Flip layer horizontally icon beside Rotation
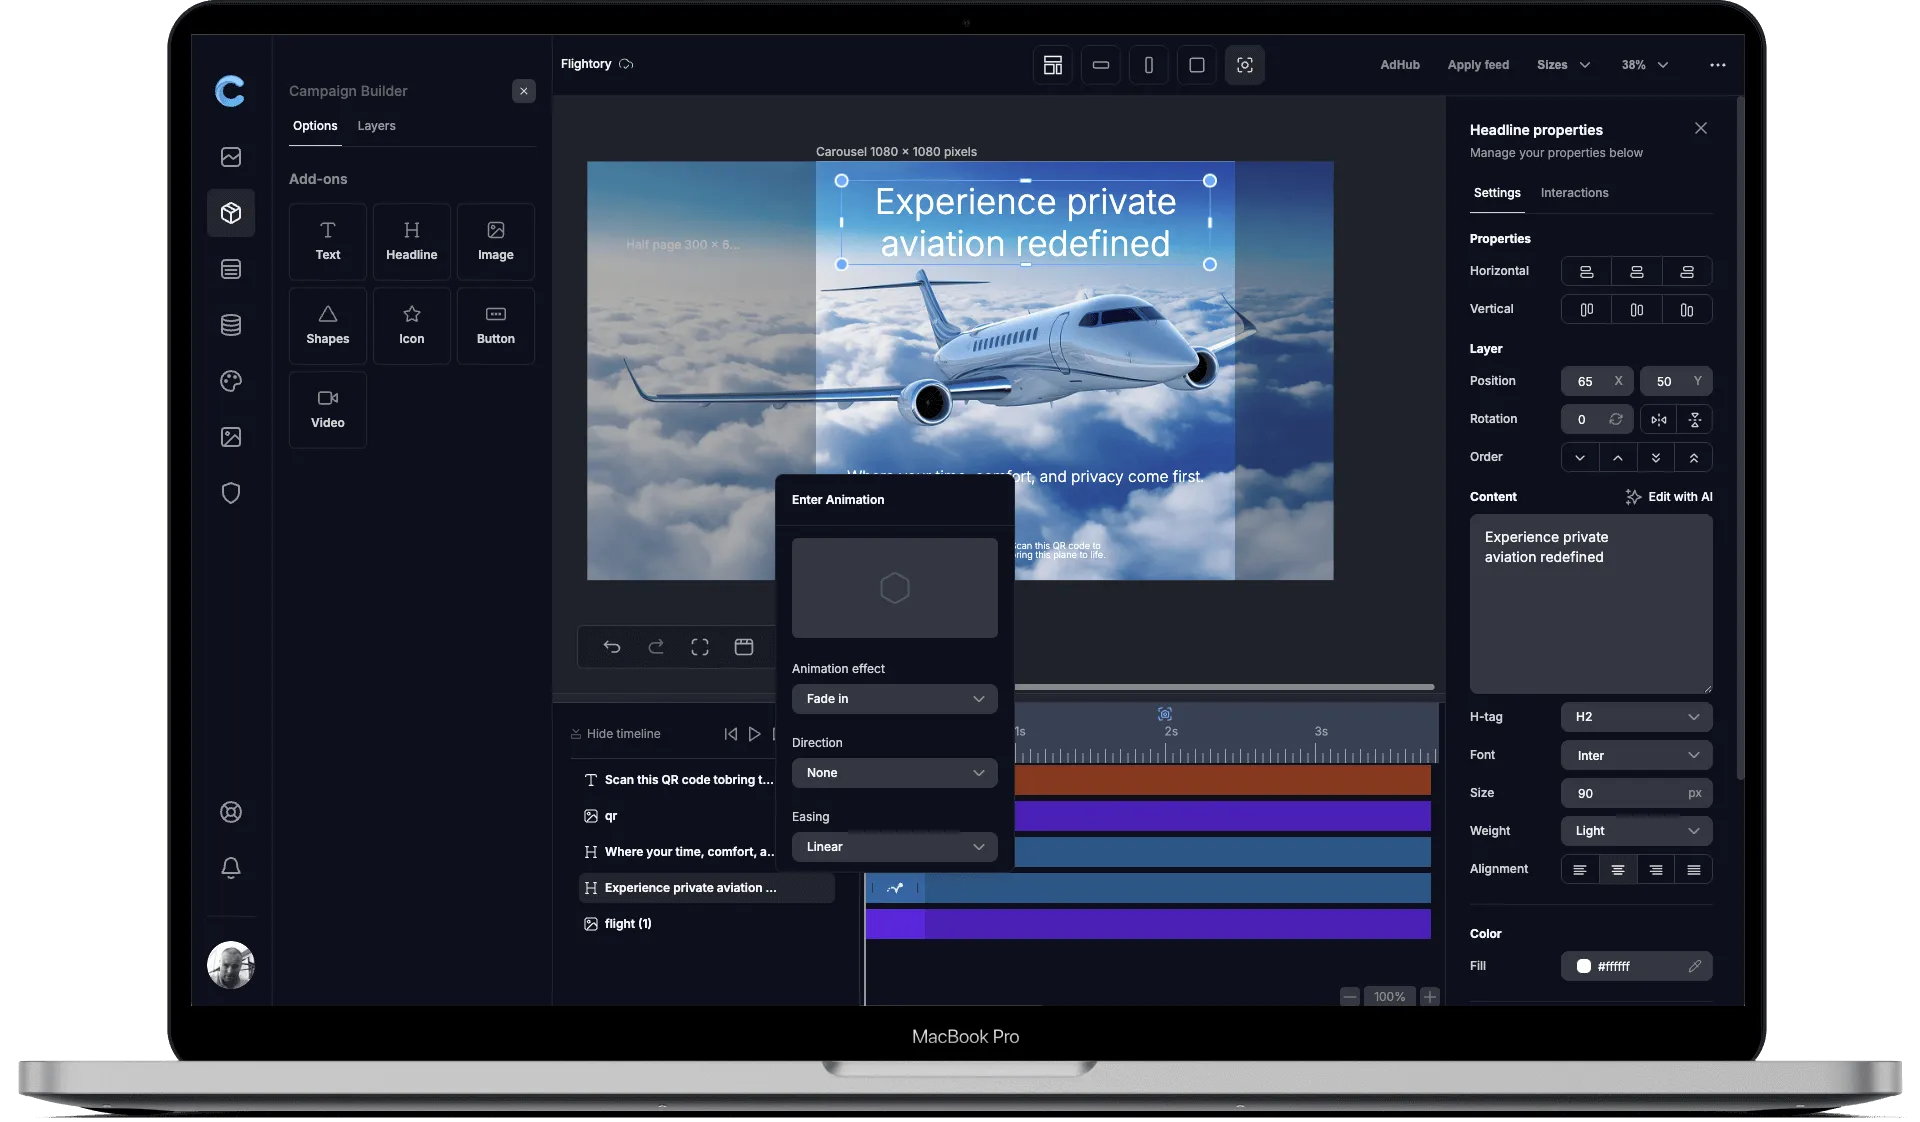Image resolution: width=1920 pixels, height=1122 pixels. pos(1659,419)
